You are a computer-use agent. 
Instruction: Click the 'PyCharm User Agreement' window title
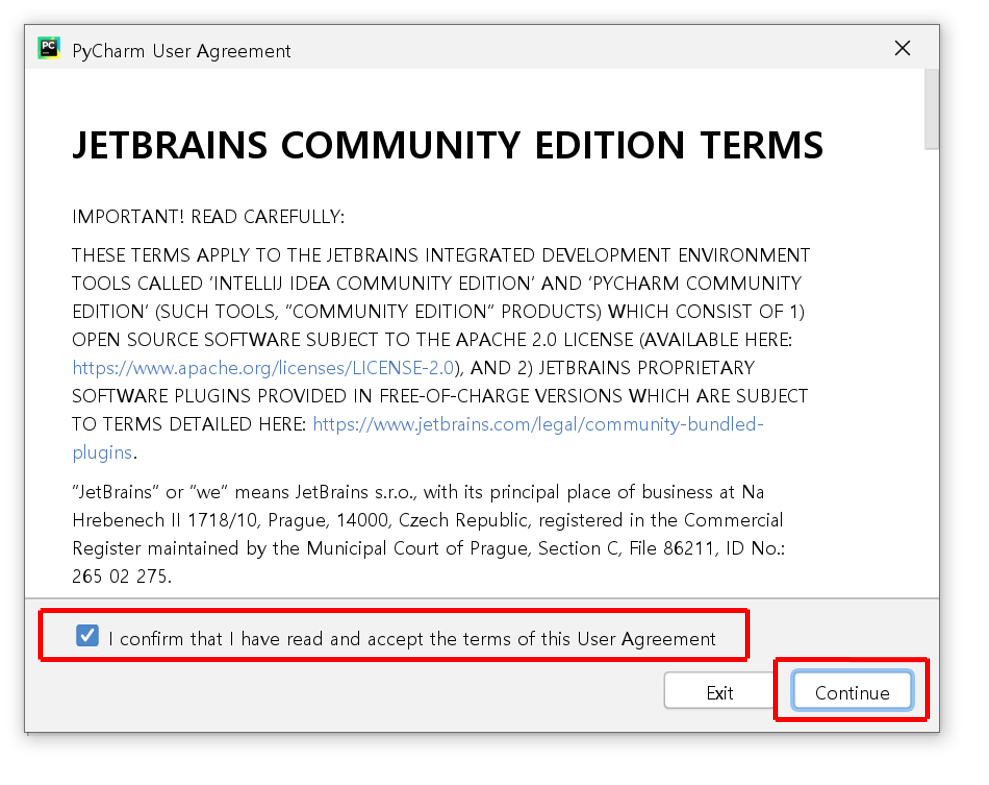pyautogui.click(x=181, y=51)
